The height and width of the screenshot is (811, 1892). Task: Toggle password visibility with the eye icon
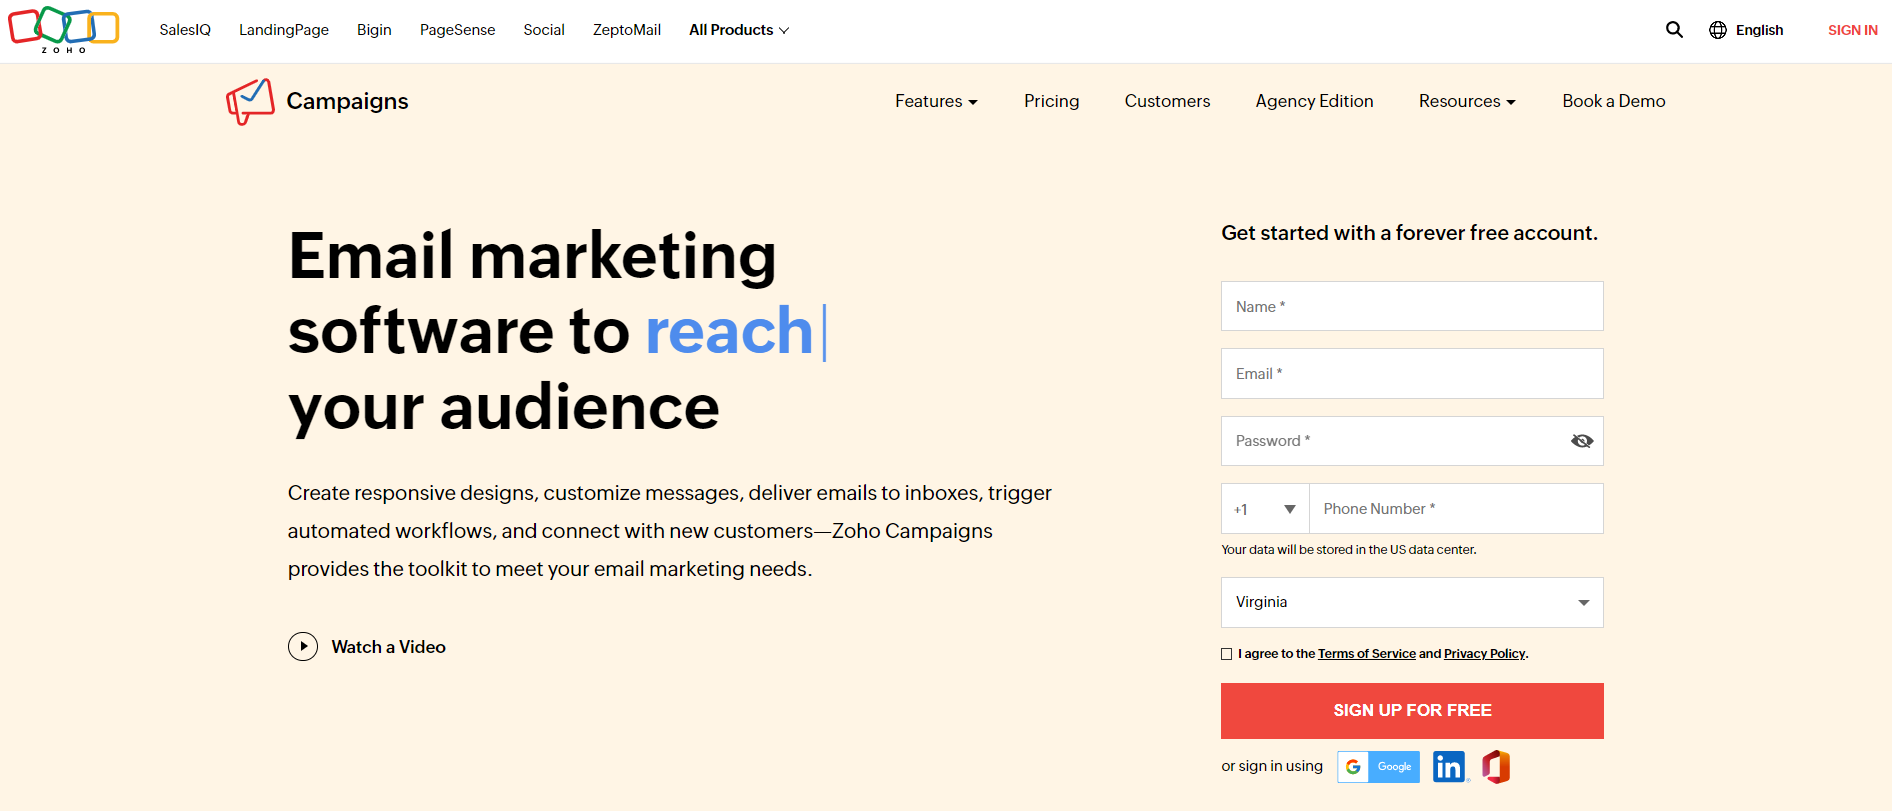point(1581,440)
